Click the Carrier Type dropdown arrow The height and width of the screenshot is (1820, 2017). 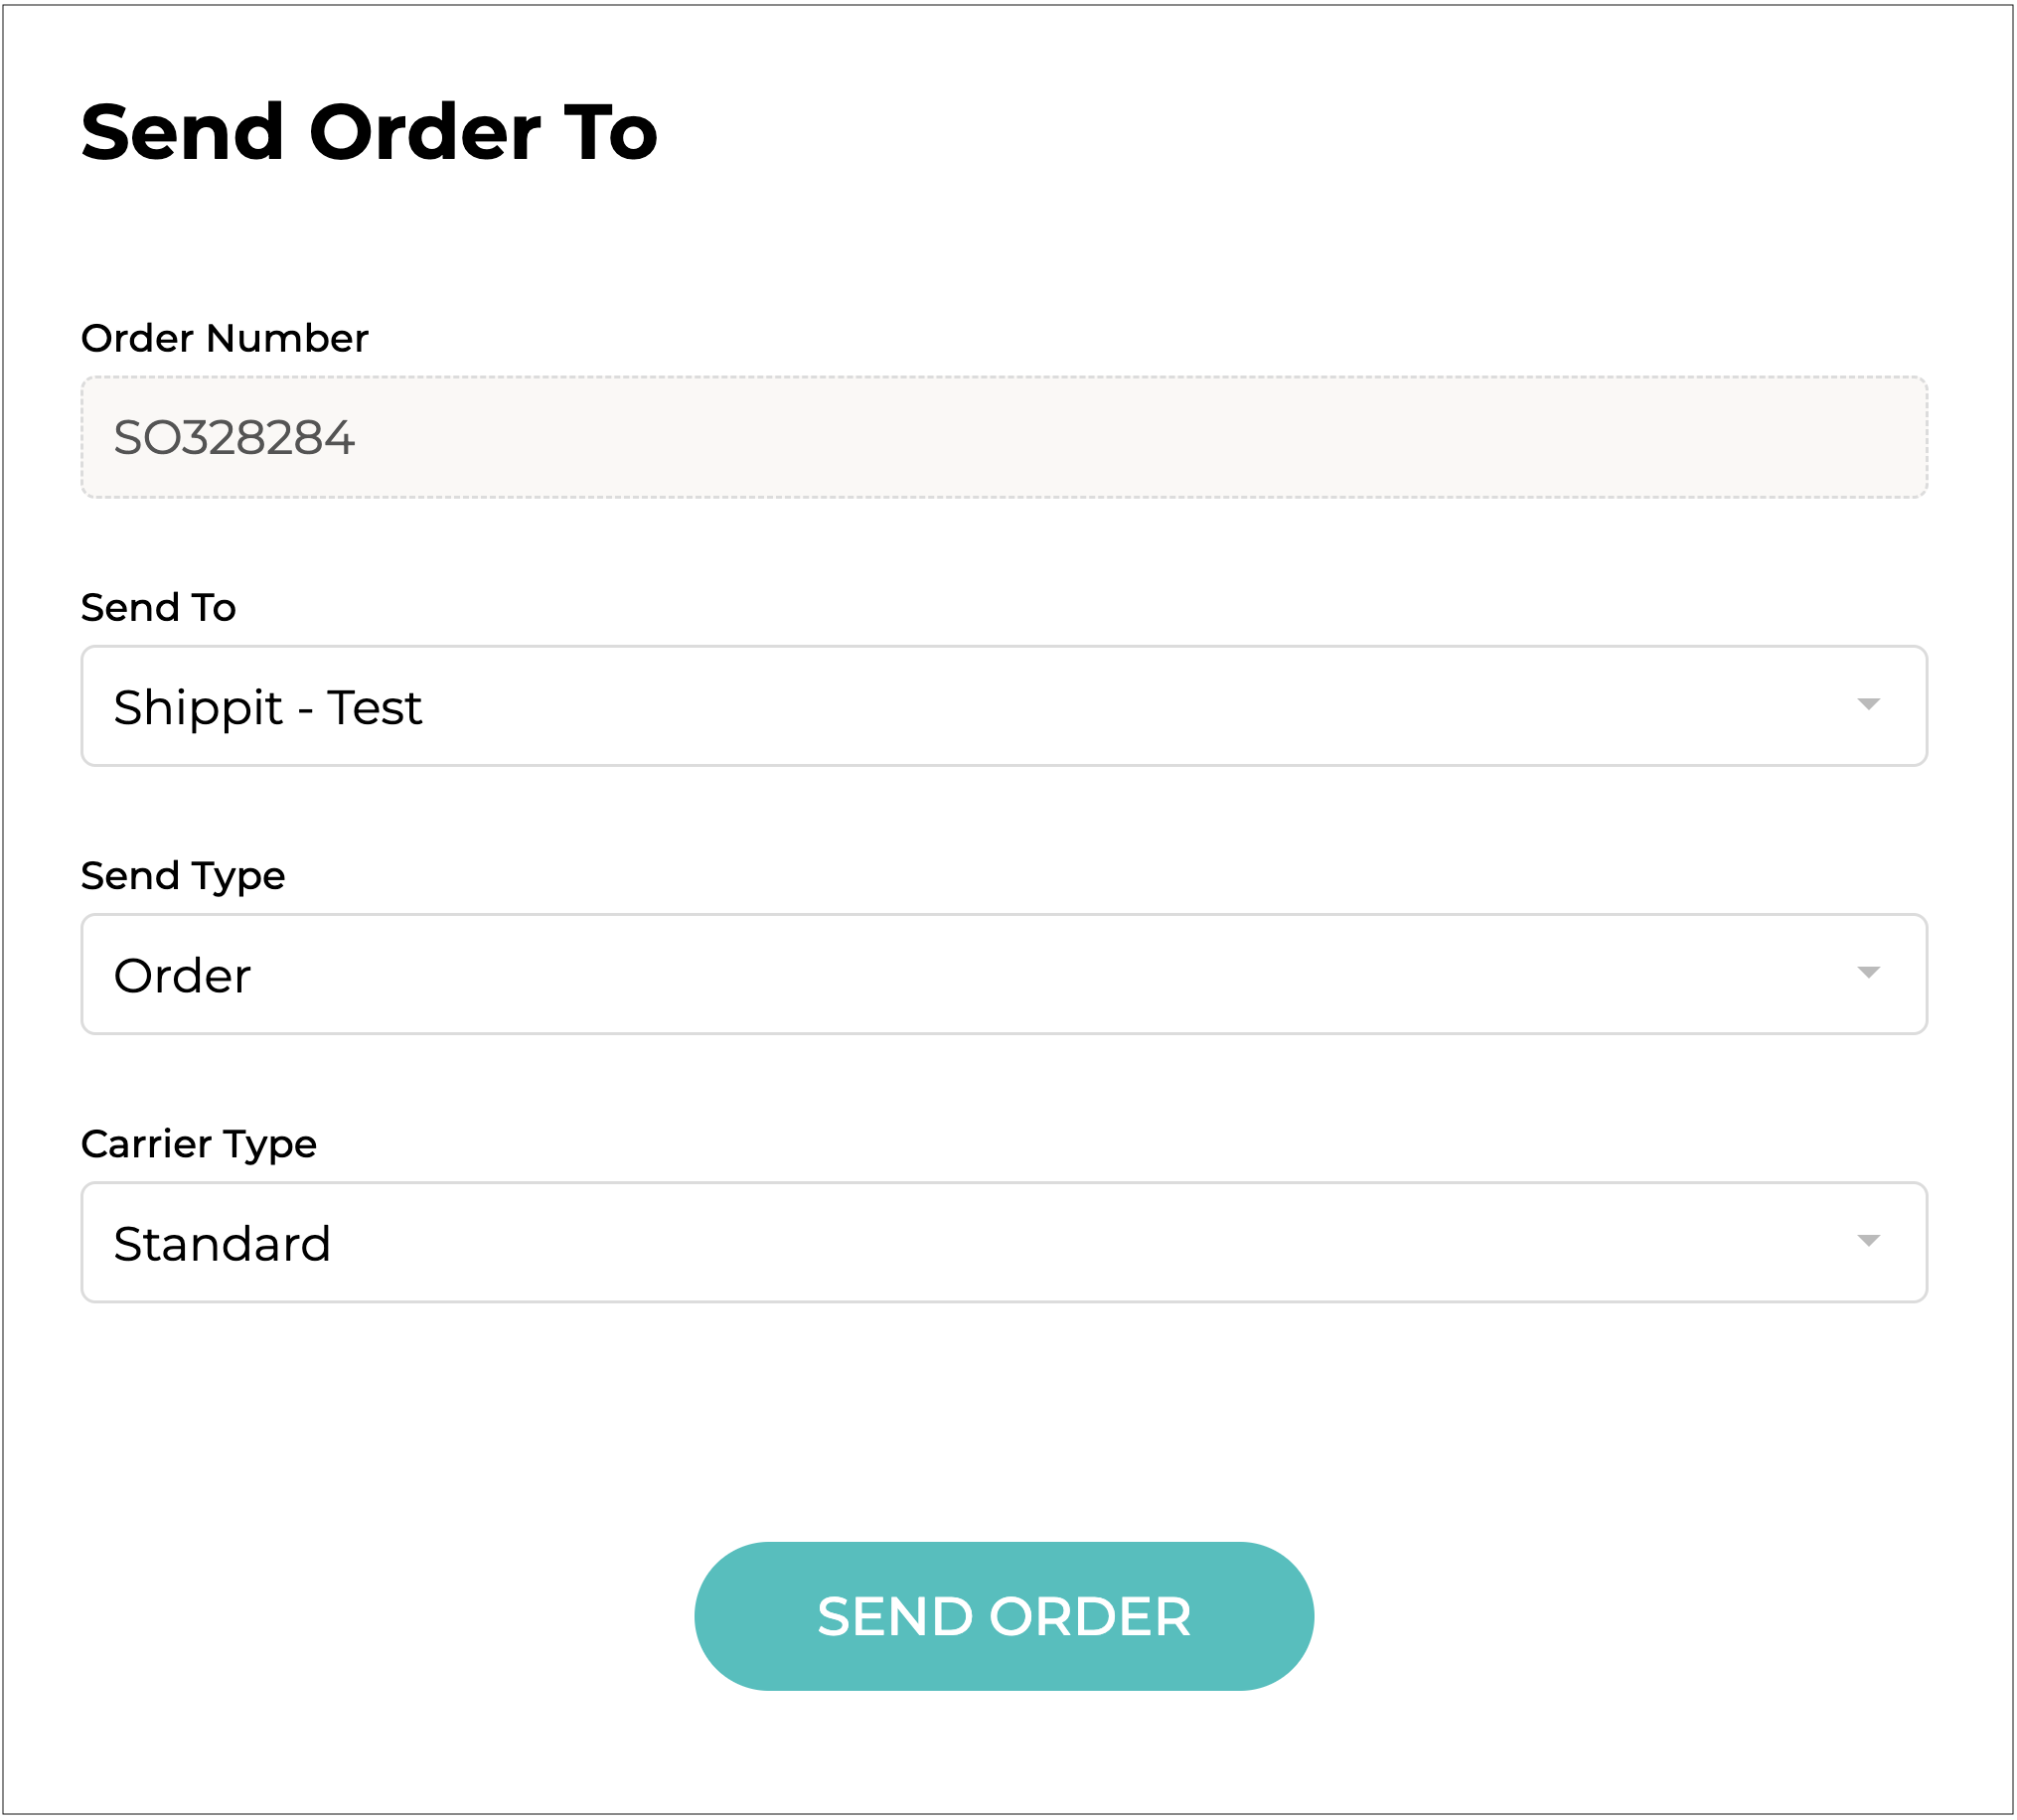tap(1867, 1241)
